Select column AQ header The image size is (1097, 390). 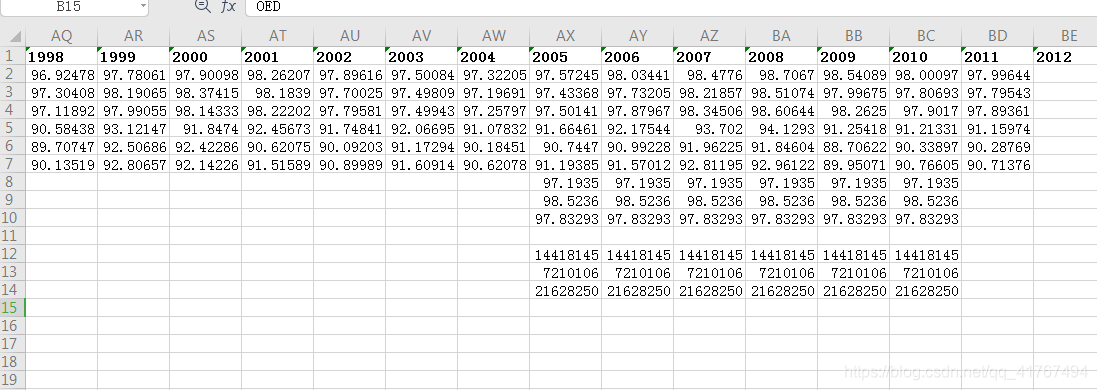[62, 36]
